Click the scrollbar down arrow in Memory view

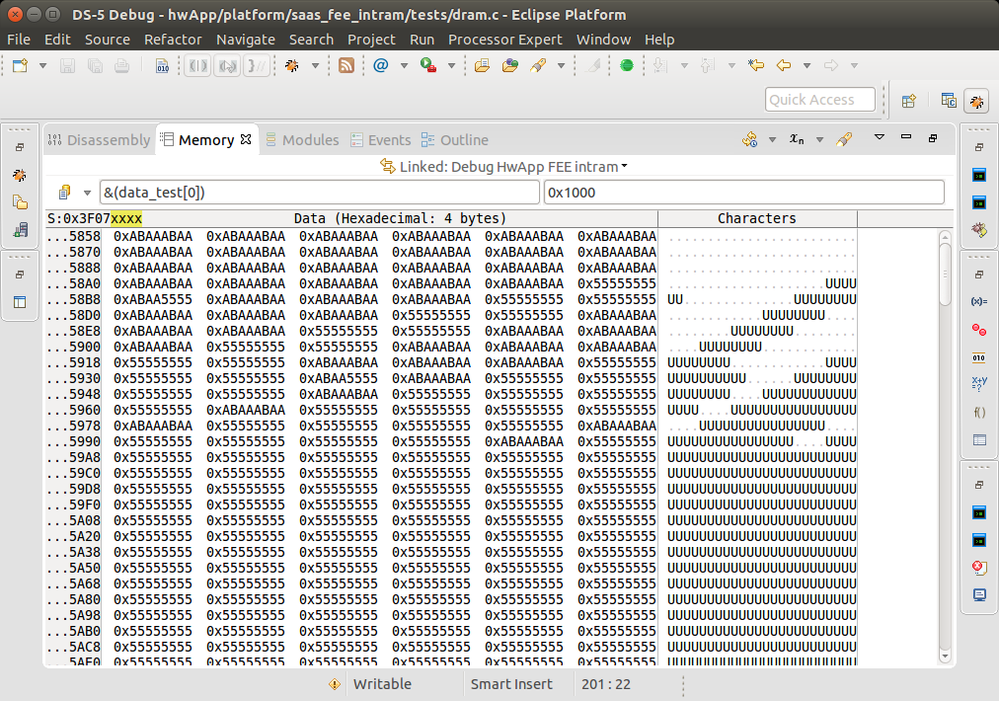[945, 656]
